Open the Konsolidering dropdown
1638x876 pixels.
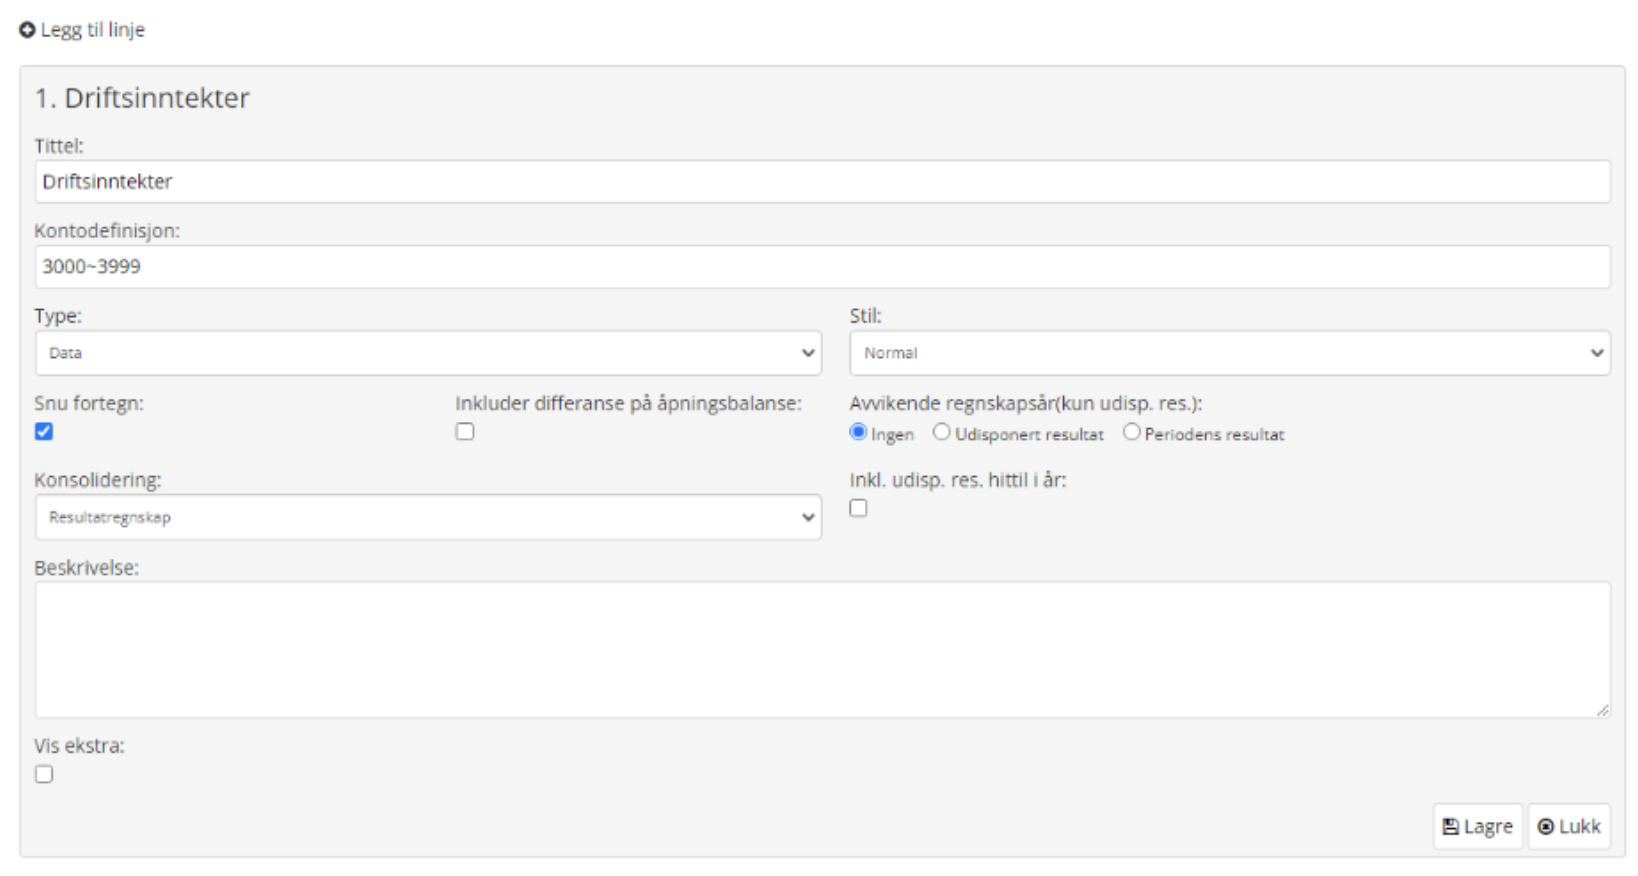428,517
